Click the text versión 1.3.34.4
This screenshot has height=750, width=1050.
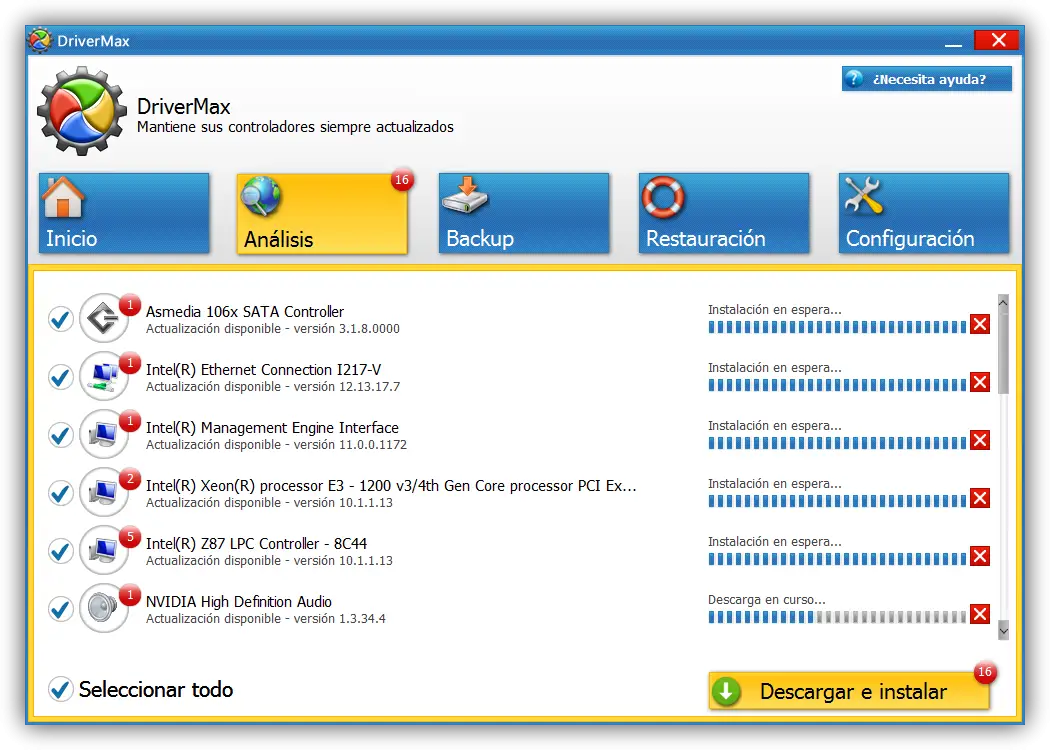coord(339,619)
